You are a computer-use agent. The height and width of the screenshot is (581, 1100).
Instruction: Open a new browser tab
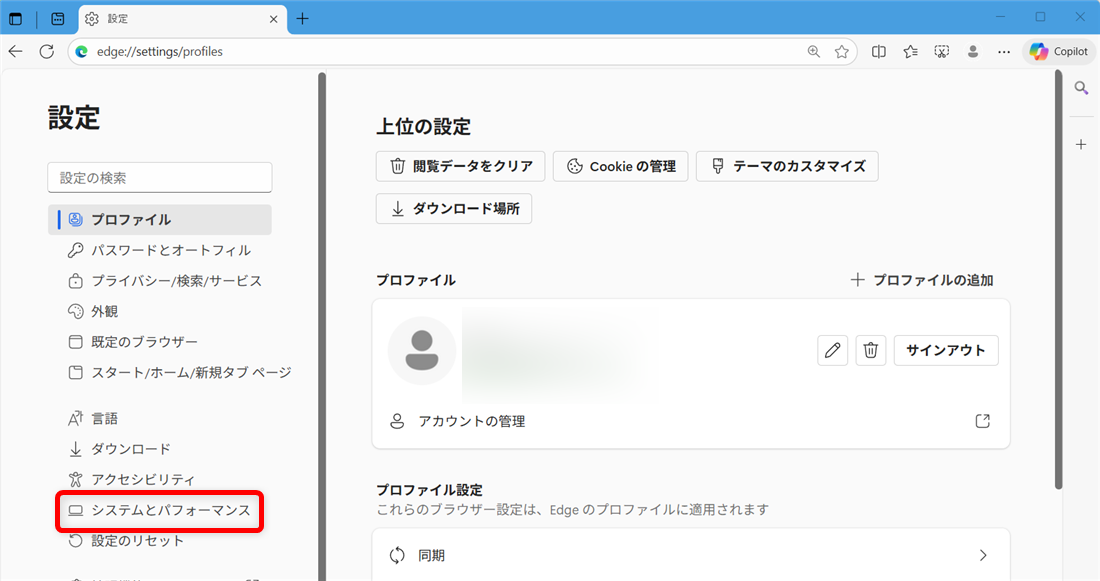[302, 18]
